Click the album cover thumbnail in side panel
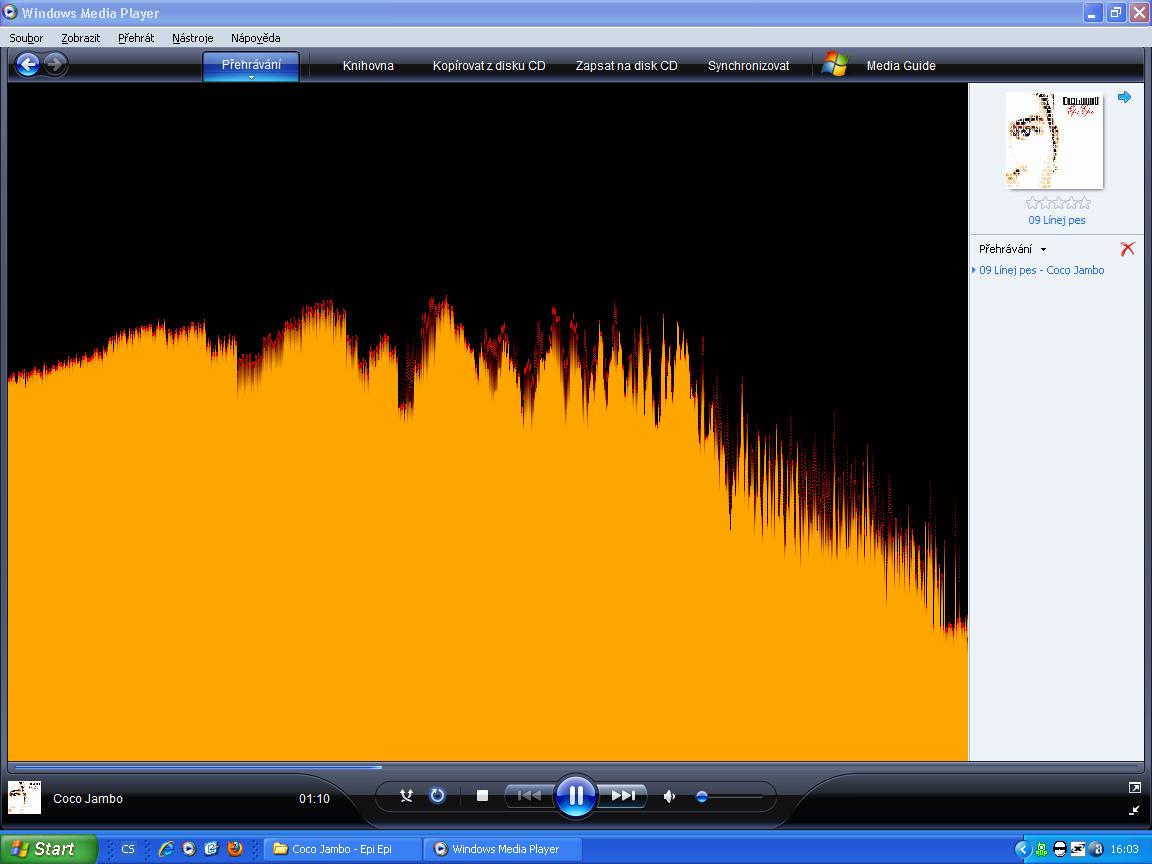 1054,140
